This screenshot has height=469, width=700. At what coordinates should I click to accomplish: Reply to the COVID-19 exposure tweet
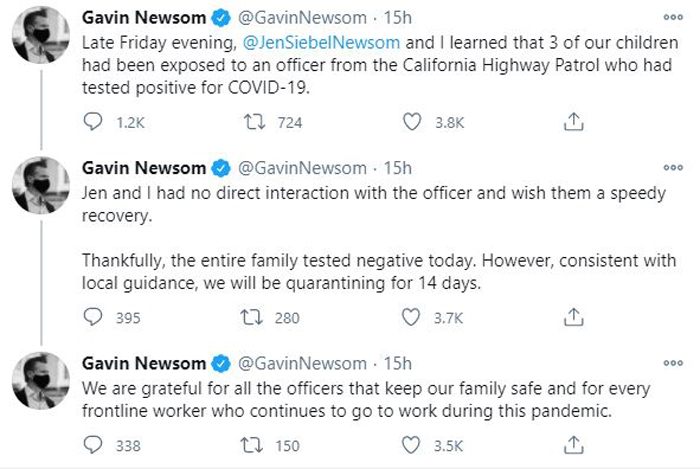click(x=93, y=121)
